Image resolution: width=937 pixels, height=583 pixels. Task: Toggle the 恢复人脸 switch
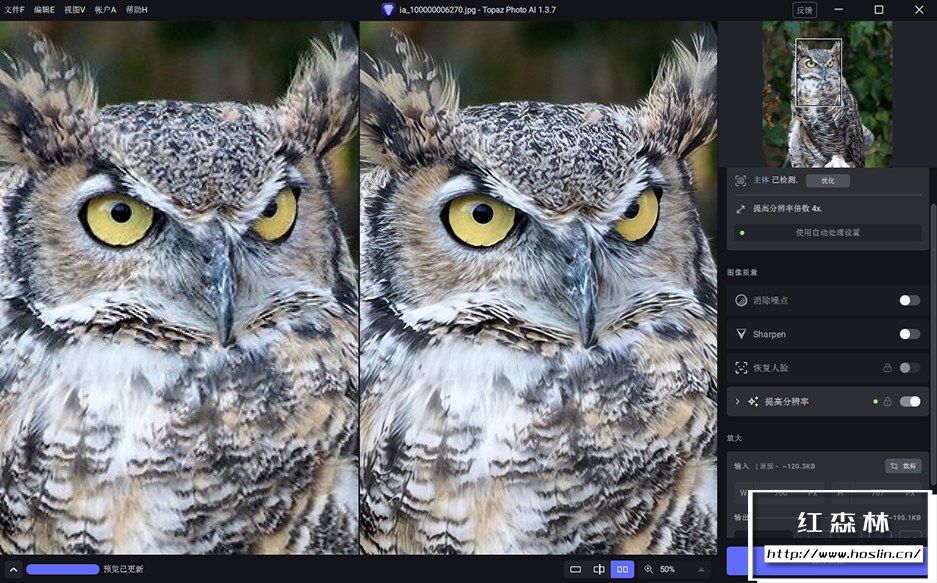(x=910, y=368)
